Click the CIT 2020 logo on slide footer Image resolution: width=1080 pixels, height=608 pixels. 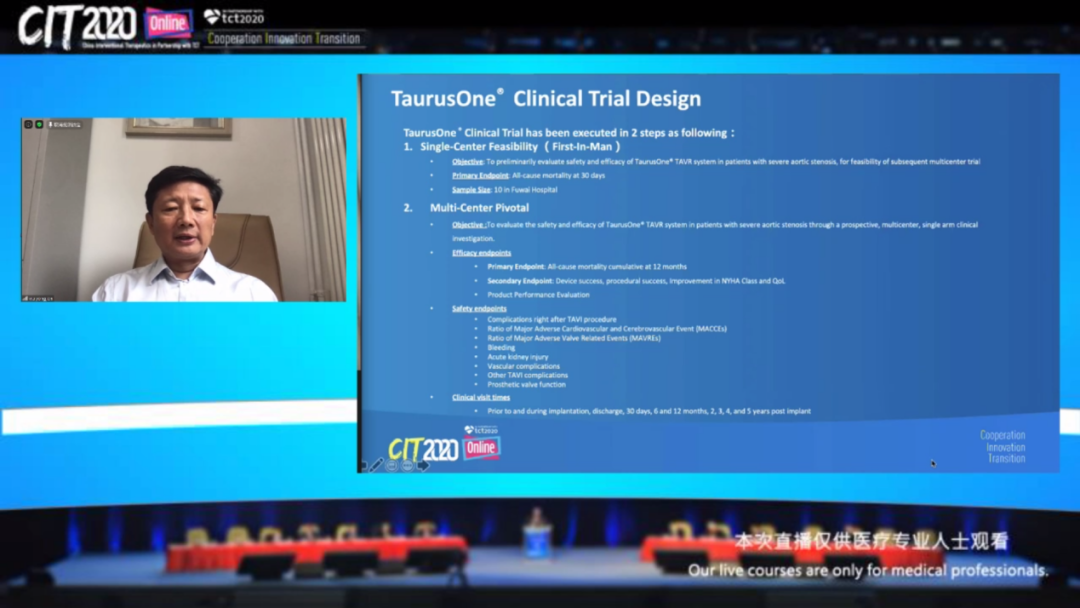(x=423, y=450)
